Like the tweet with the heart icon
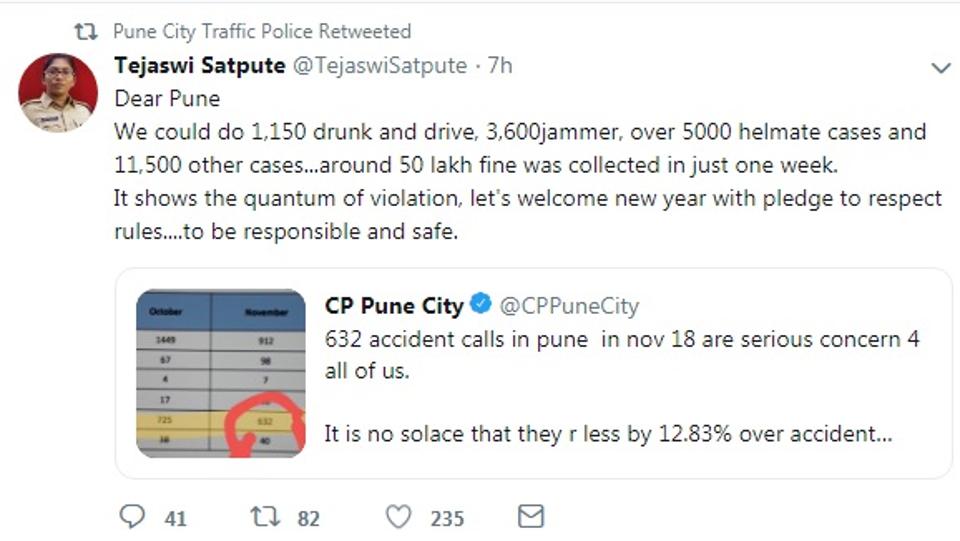Viewport: 960px width, 541px height. click(x=398, y=516)
